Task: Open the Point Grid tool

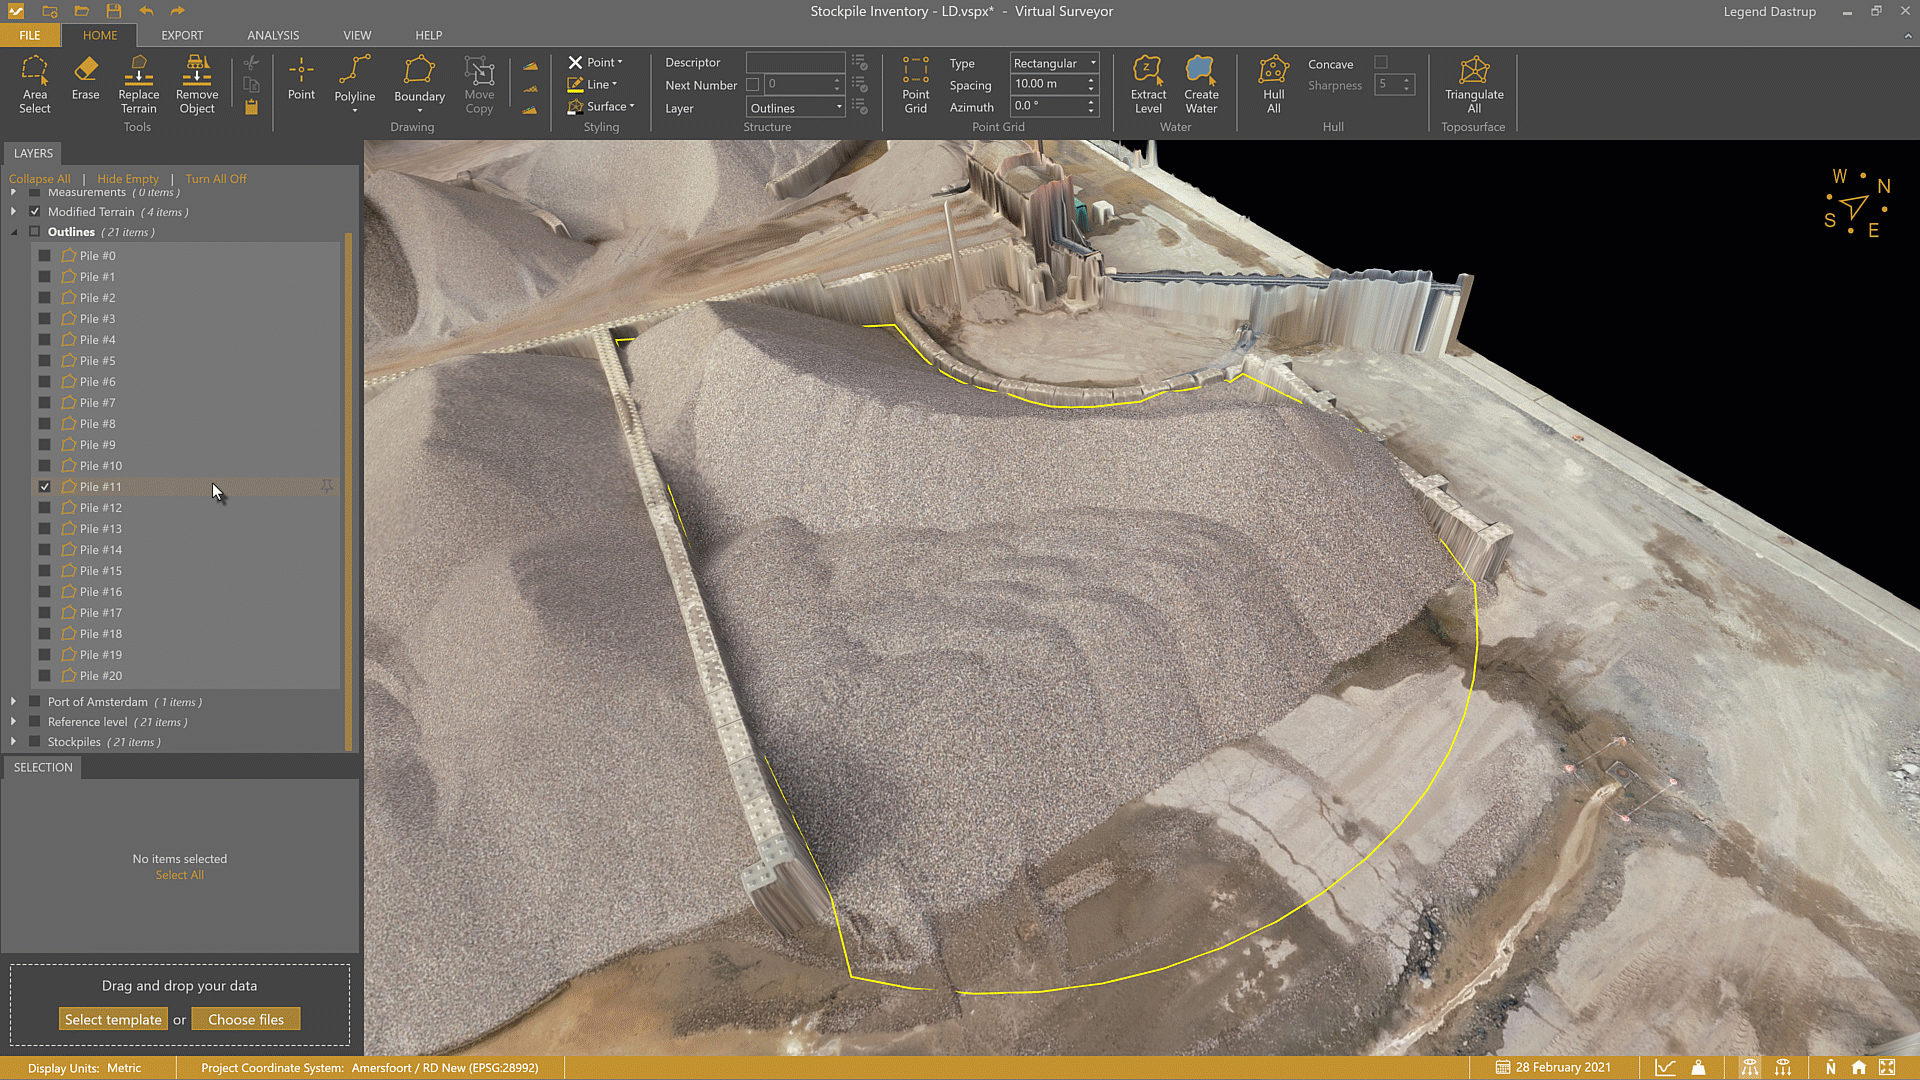Action: click(x=915, y=84)
